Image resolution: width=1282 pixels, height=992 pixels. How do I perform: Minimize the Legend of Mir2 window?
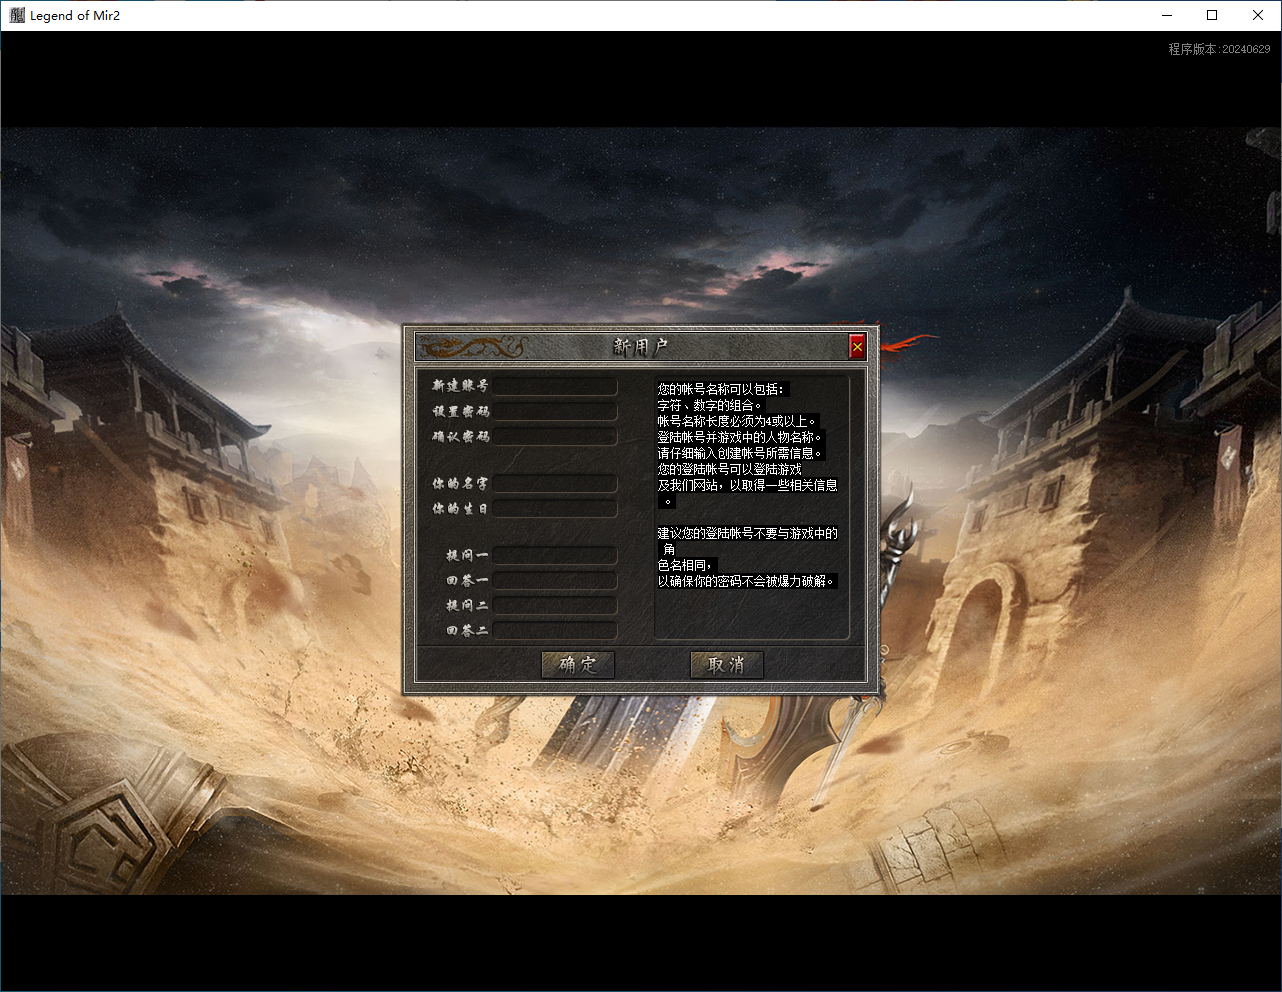[x=1167, y=15]
